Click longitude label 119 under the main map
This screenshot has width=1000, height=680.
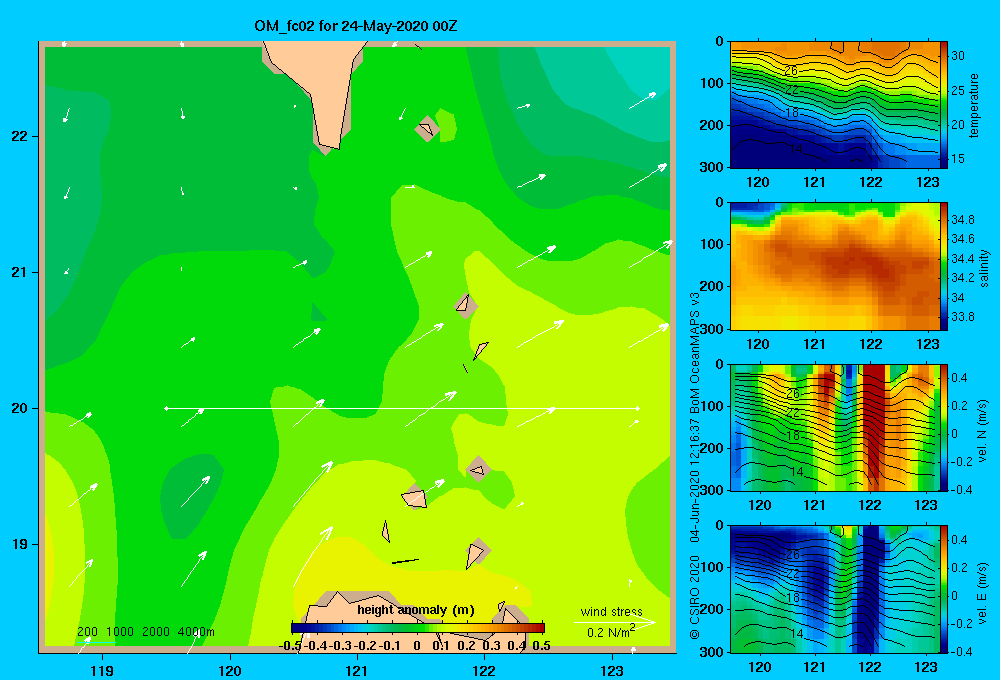(102, 670)
